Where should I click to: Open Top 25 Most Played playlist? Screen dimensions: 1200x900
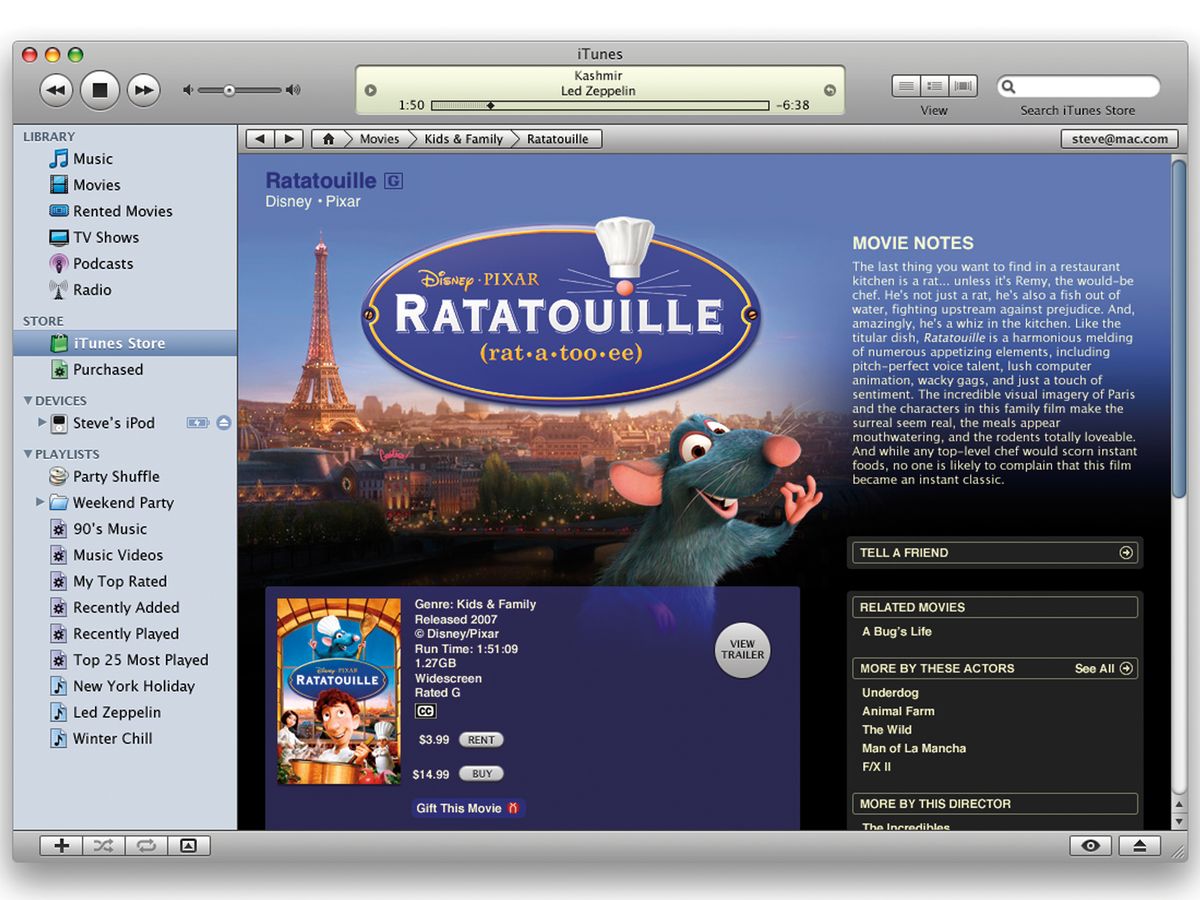pyautogui.click(x=140, y=660)
